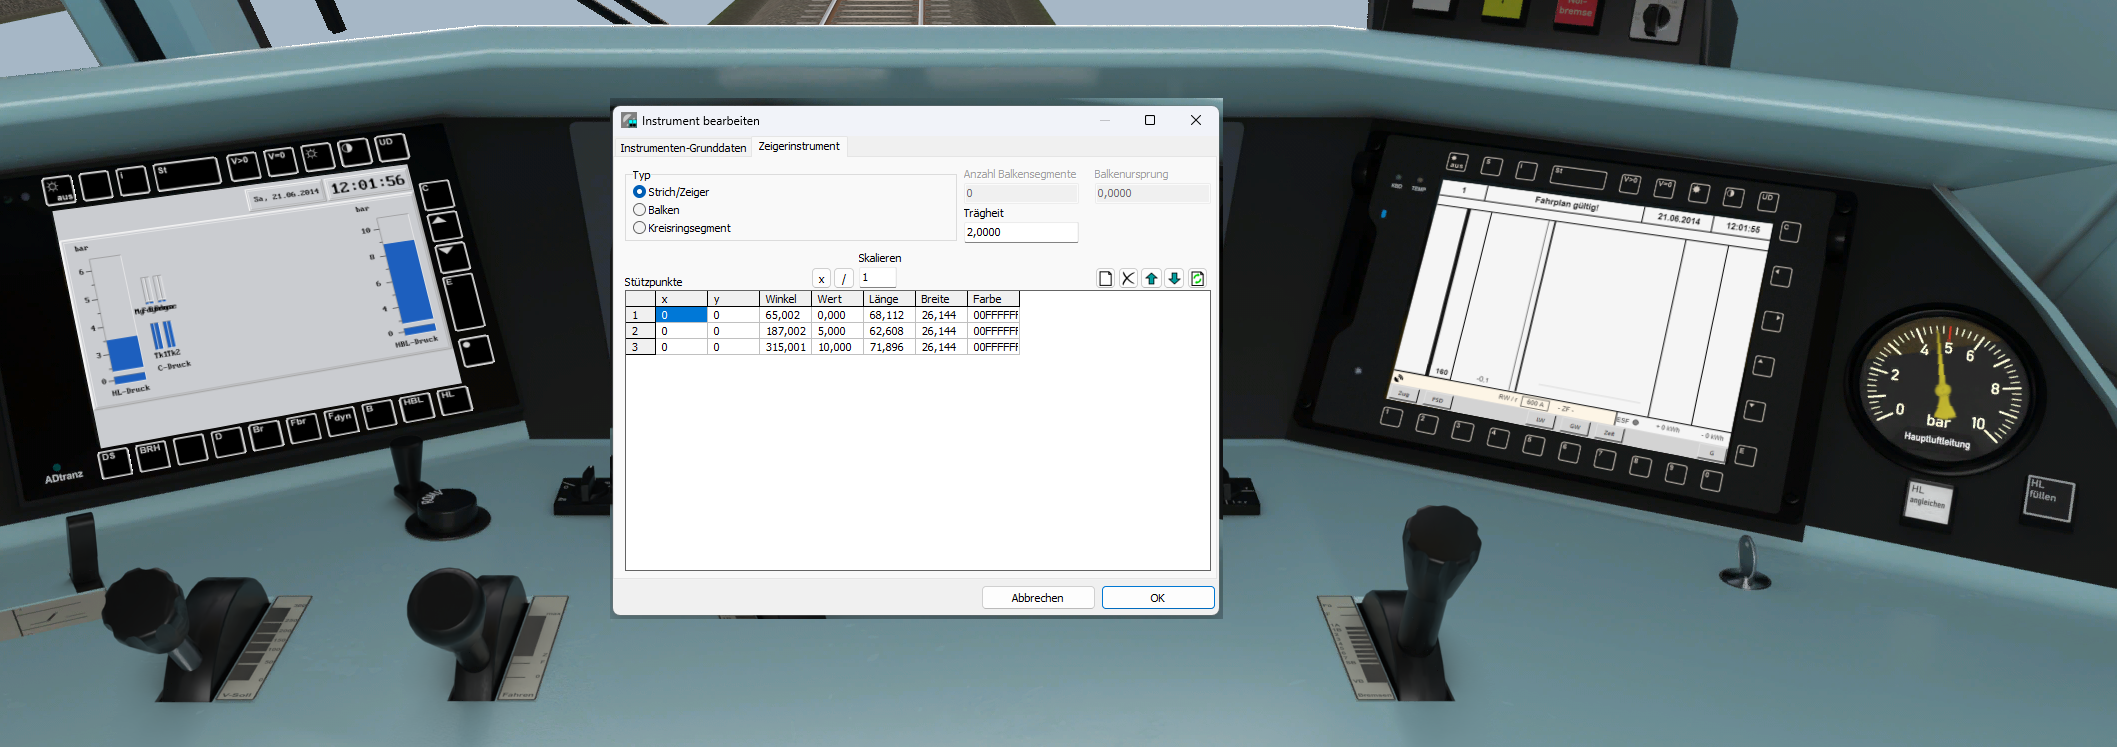Click the Balkenursprung field
This screenshot has height=747, width=2117.
(x=1151, y=193)
